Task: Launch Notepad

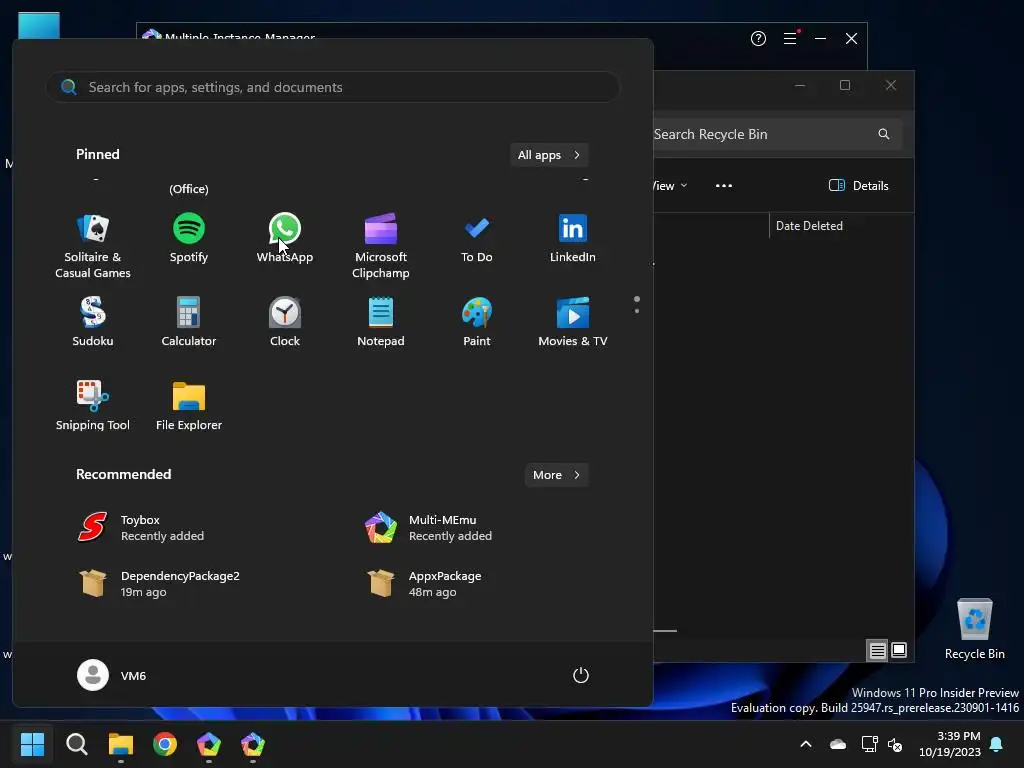Action: point(381,322)
